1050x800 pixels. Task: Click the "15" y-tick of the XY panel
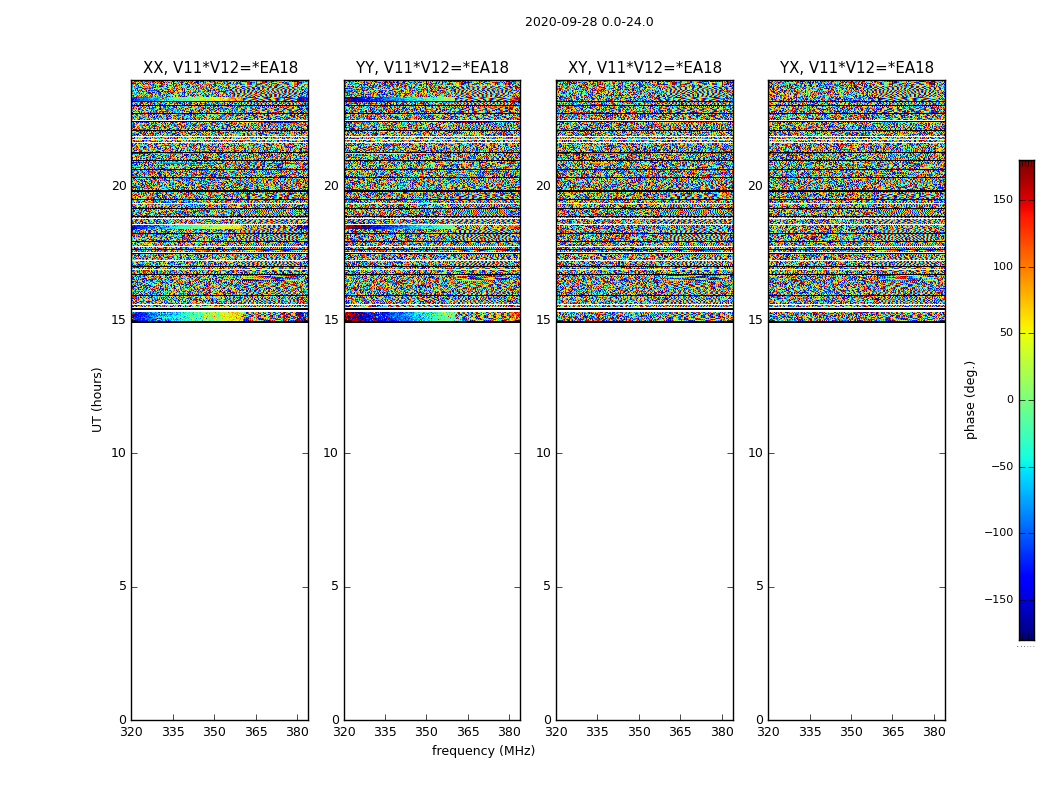543,320
